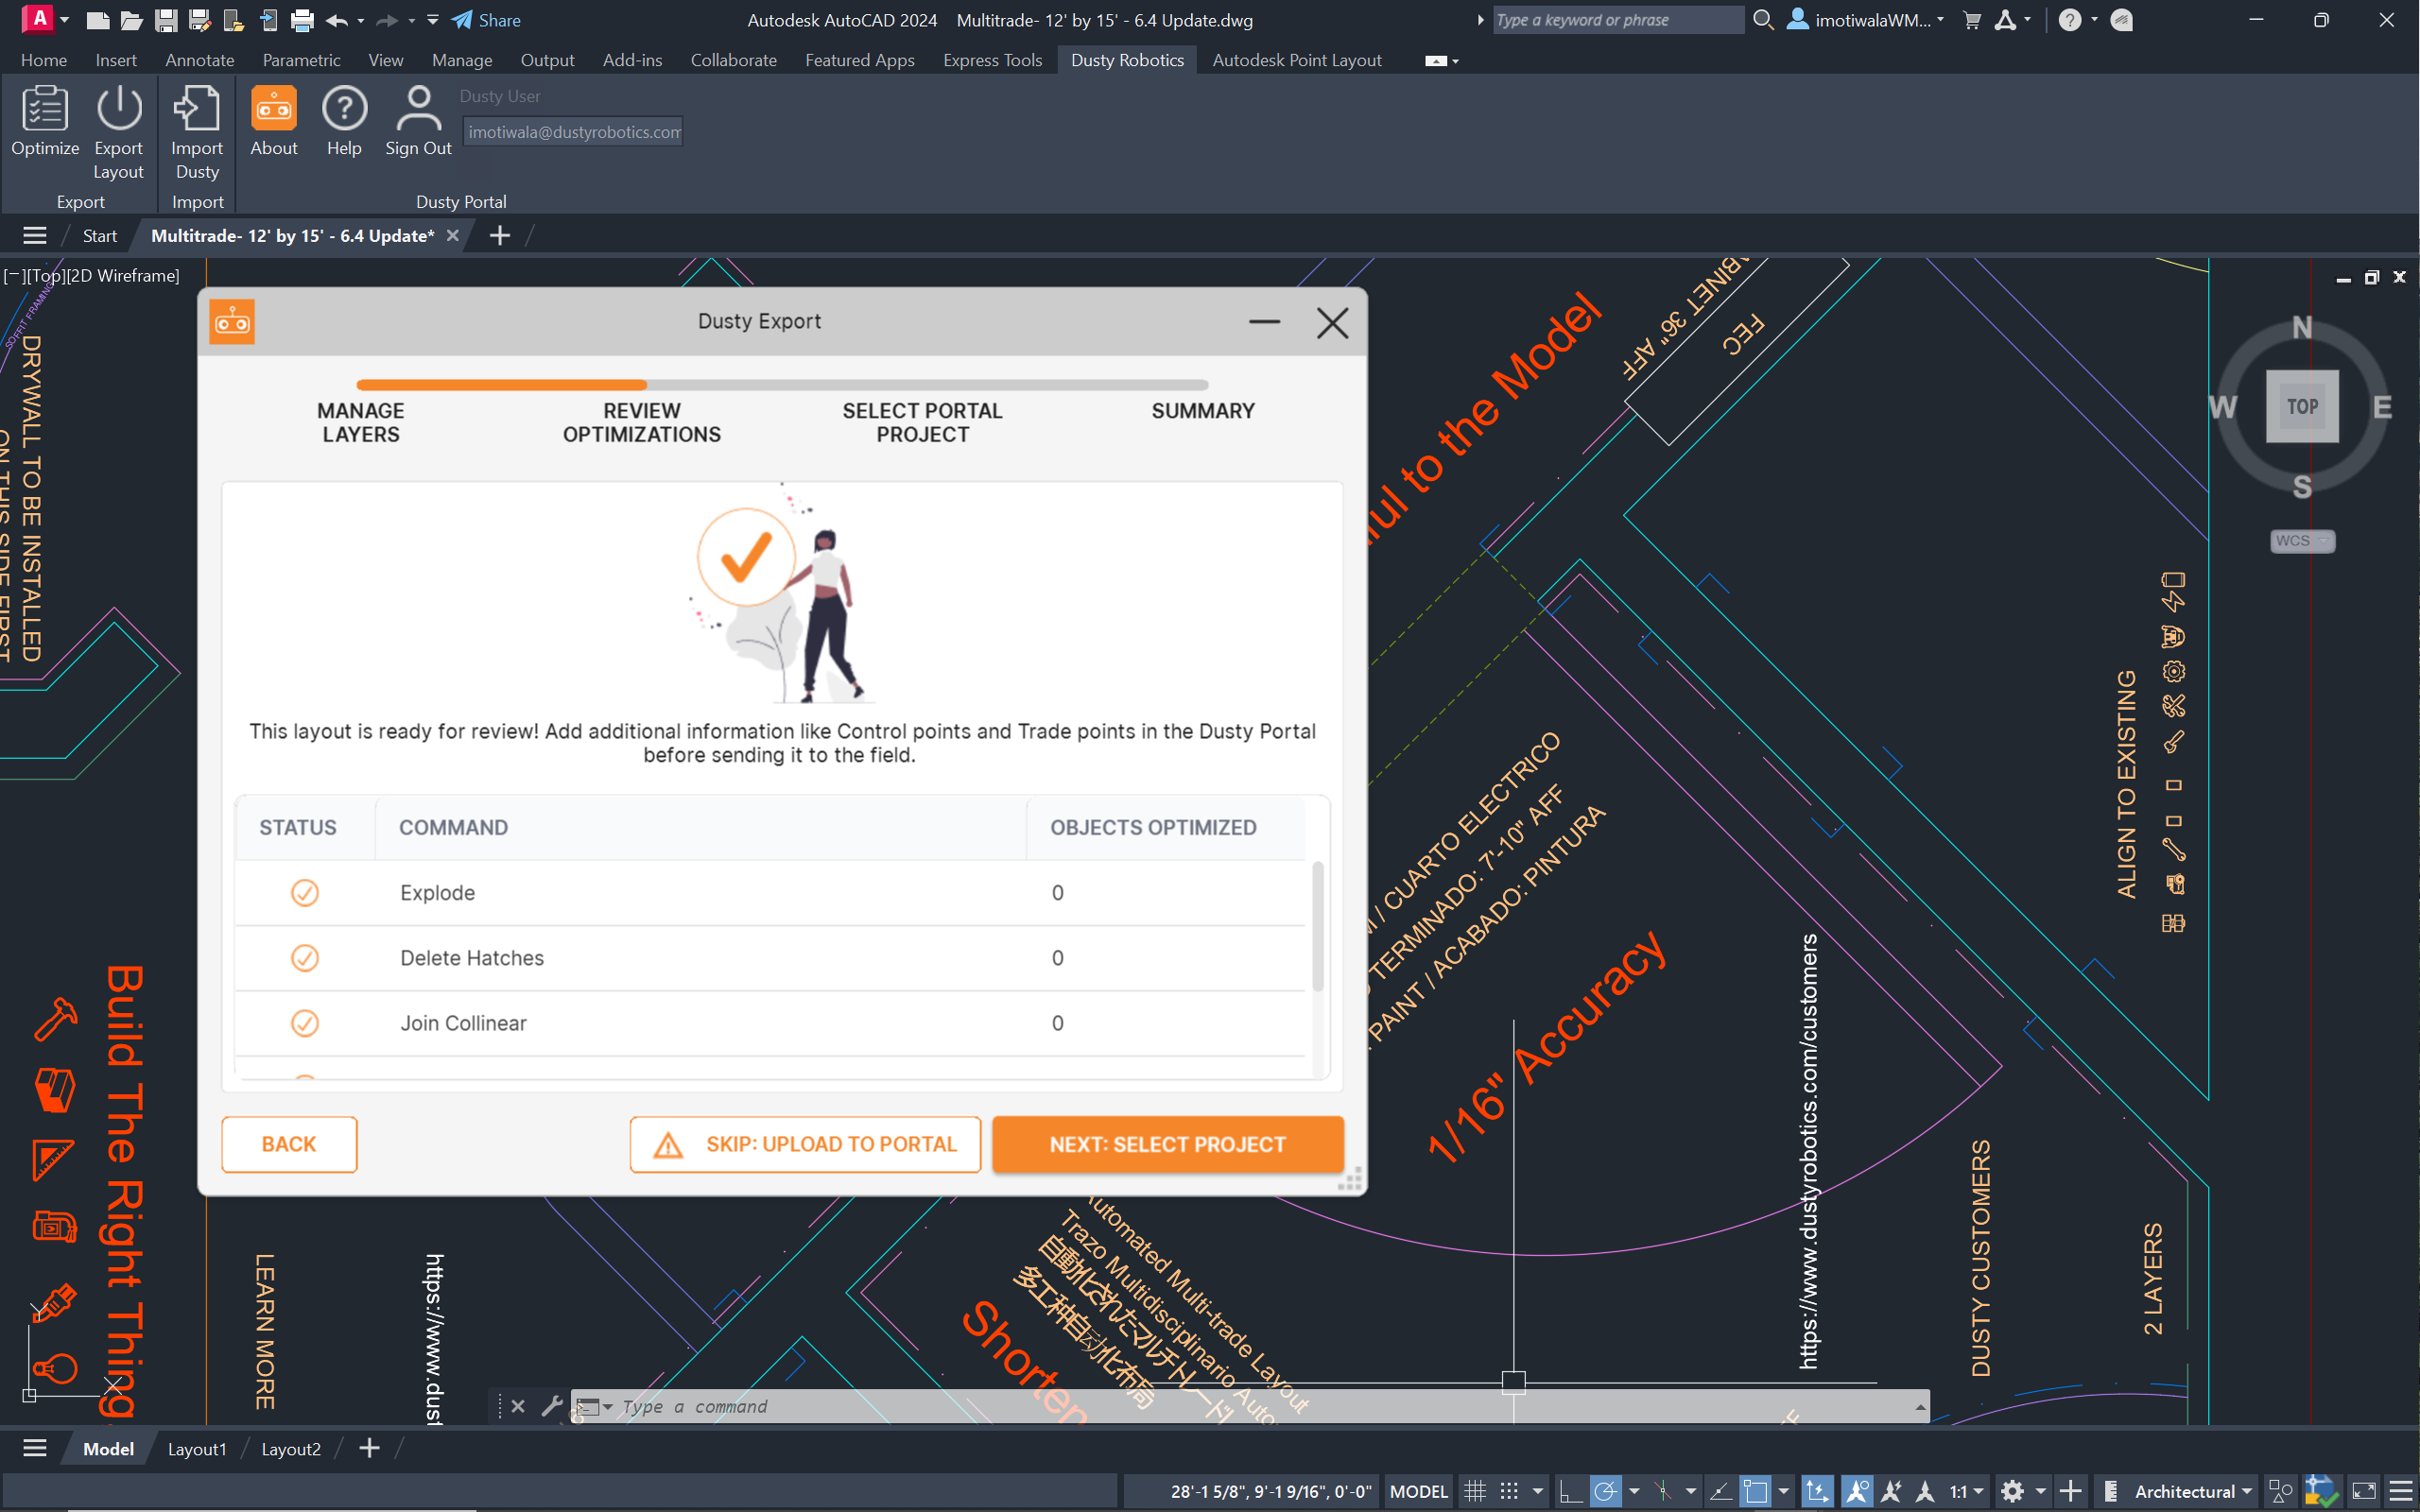Click NEXT: SELECT PROJECT button
The image size is (2420, 1512).
tap(1167, 1144)
